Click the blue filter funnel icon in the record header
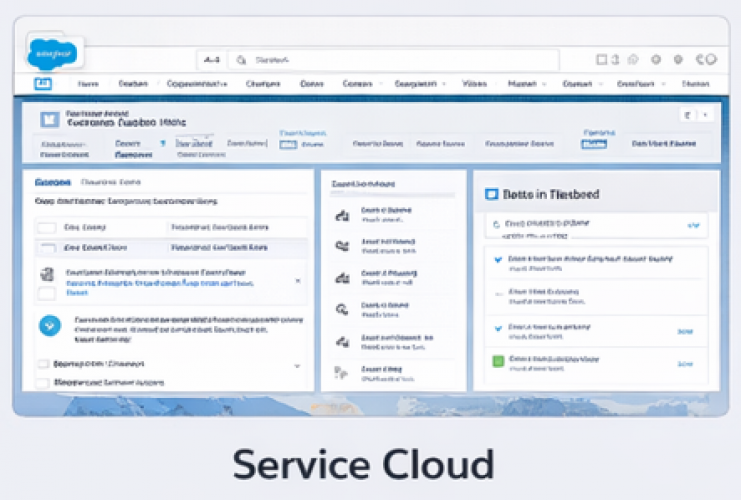 click(x=163, y=143)
